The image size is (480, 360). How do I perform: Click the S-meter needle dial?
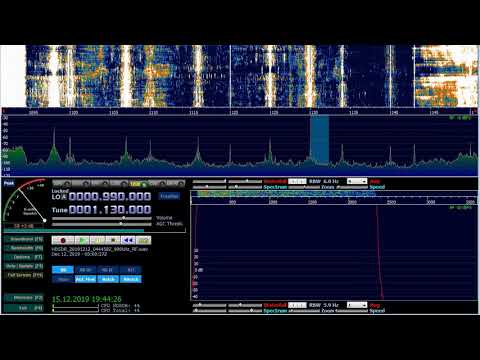(24, 201)
